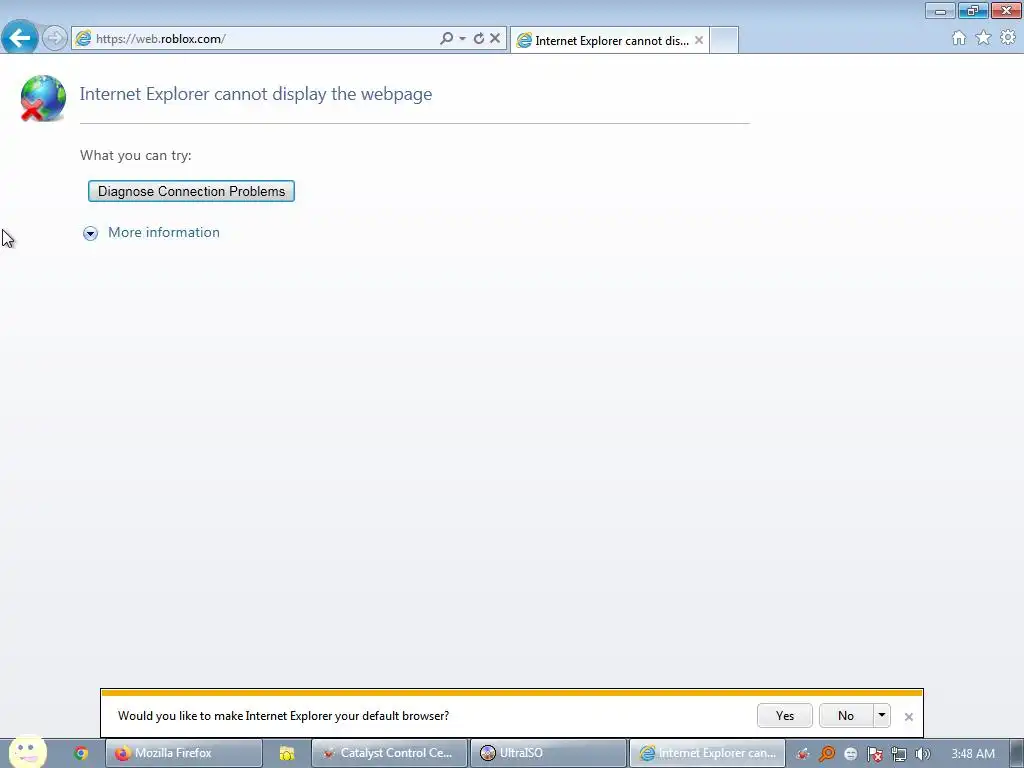Click the globe error icon

click(x=42, y=99)
